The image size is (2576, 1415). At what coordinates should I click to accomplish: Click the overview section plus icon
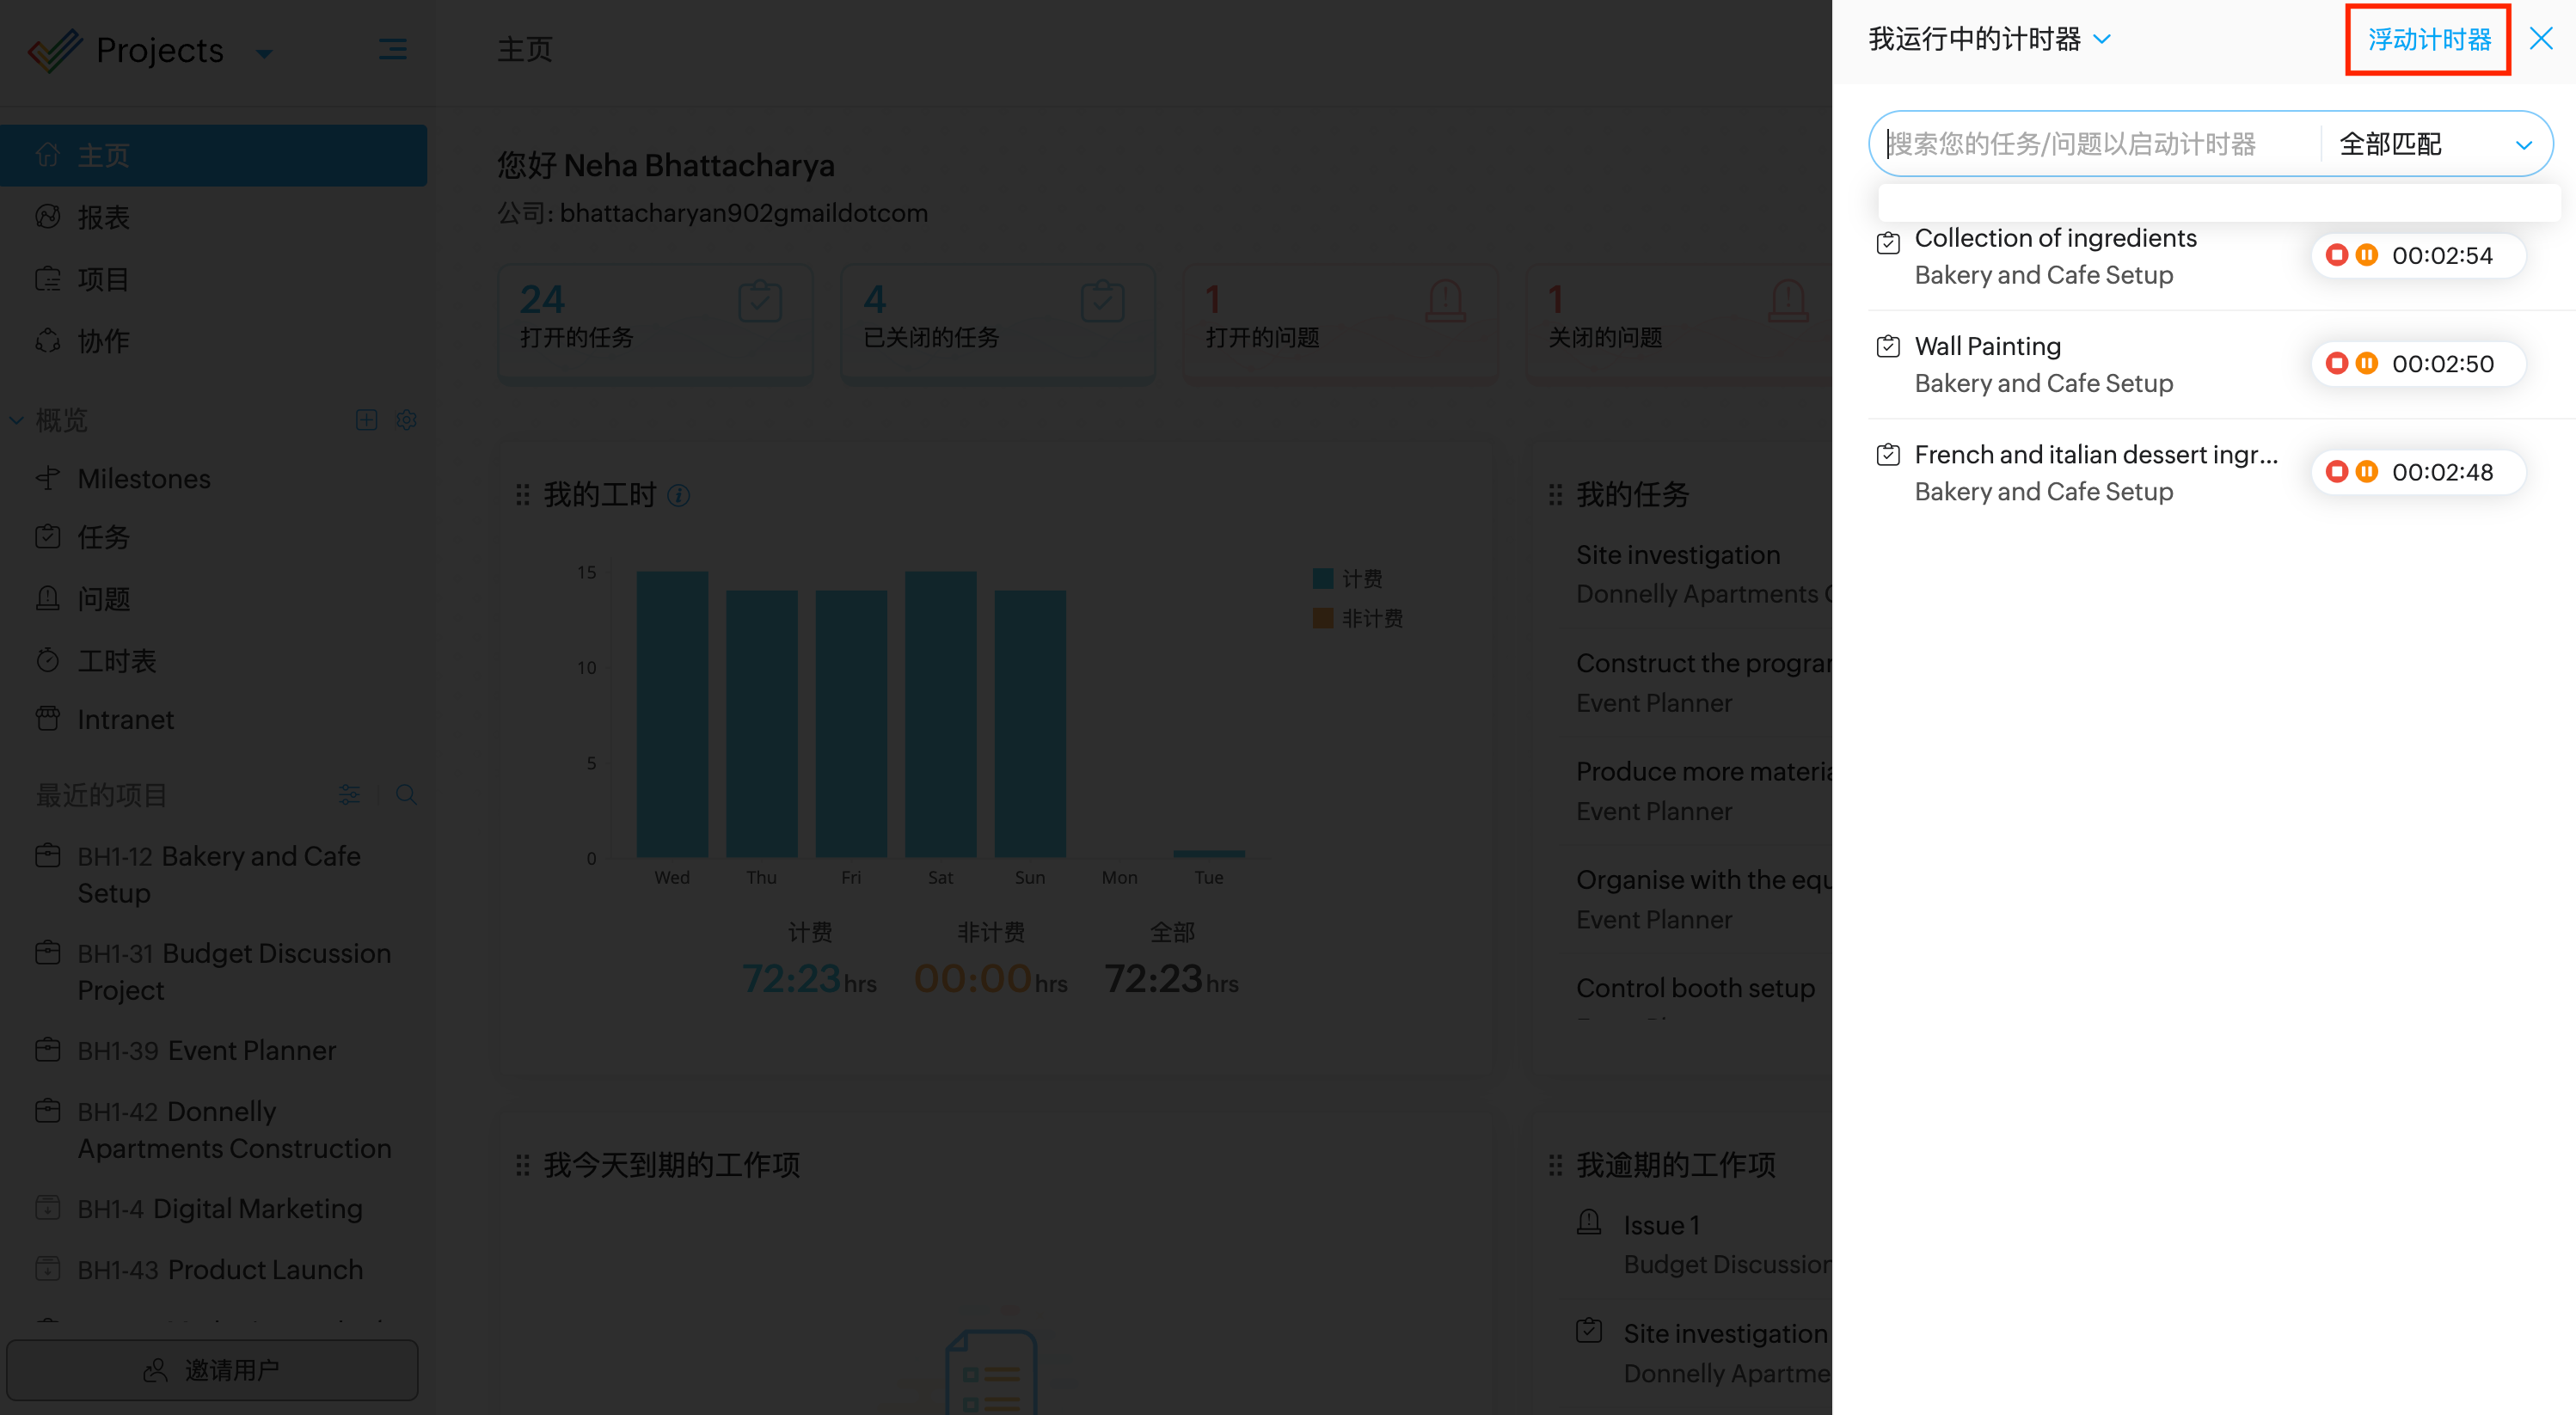click(x=366, y=420)
